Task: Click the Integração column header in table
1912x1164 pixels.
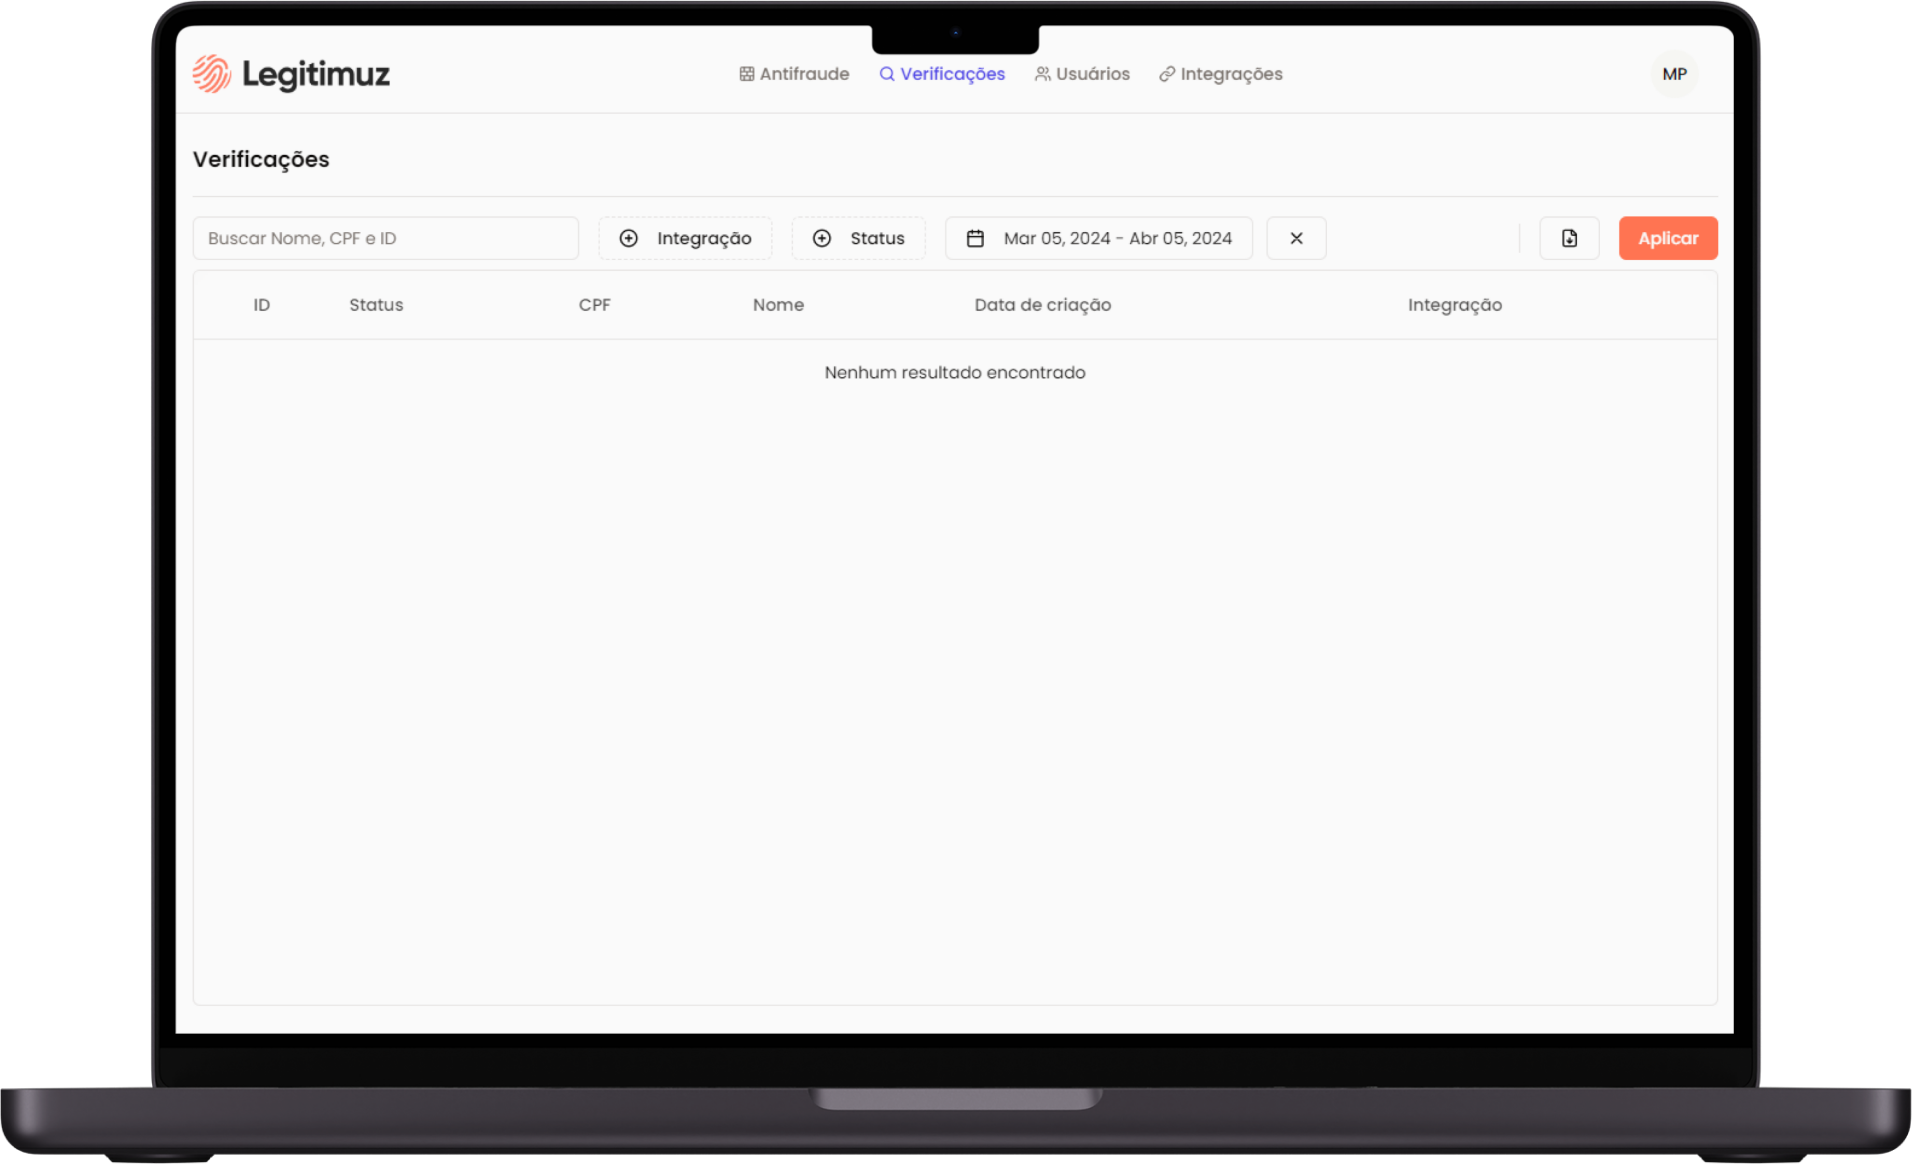Action: click(1454, 305)
